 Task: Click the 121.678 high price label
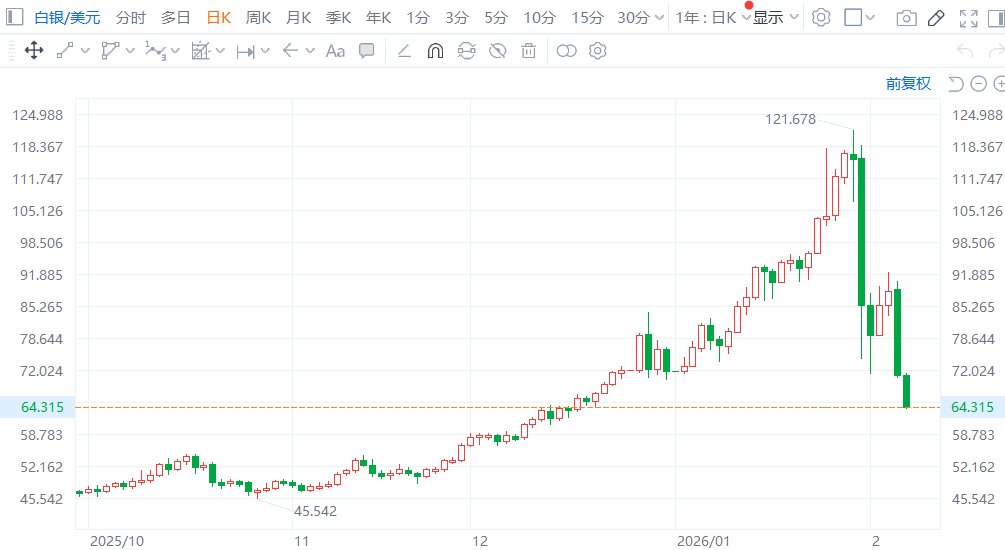coord(790,120)
